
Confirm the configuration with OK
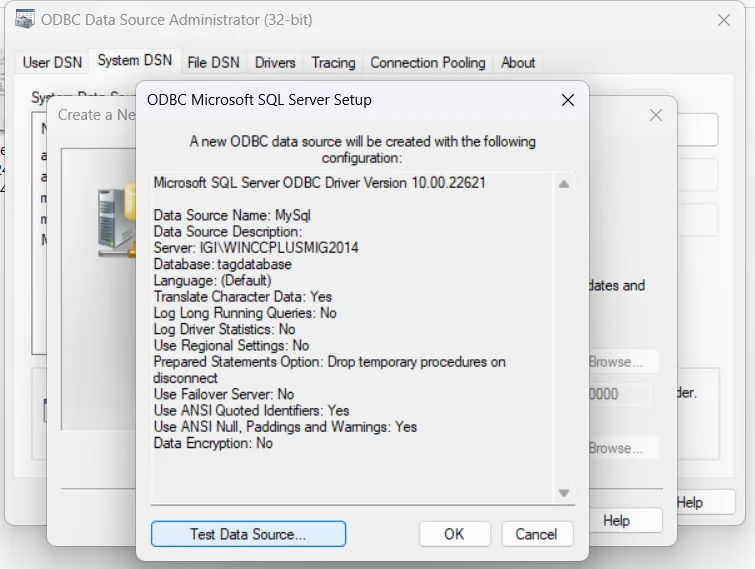click(454, 534)
